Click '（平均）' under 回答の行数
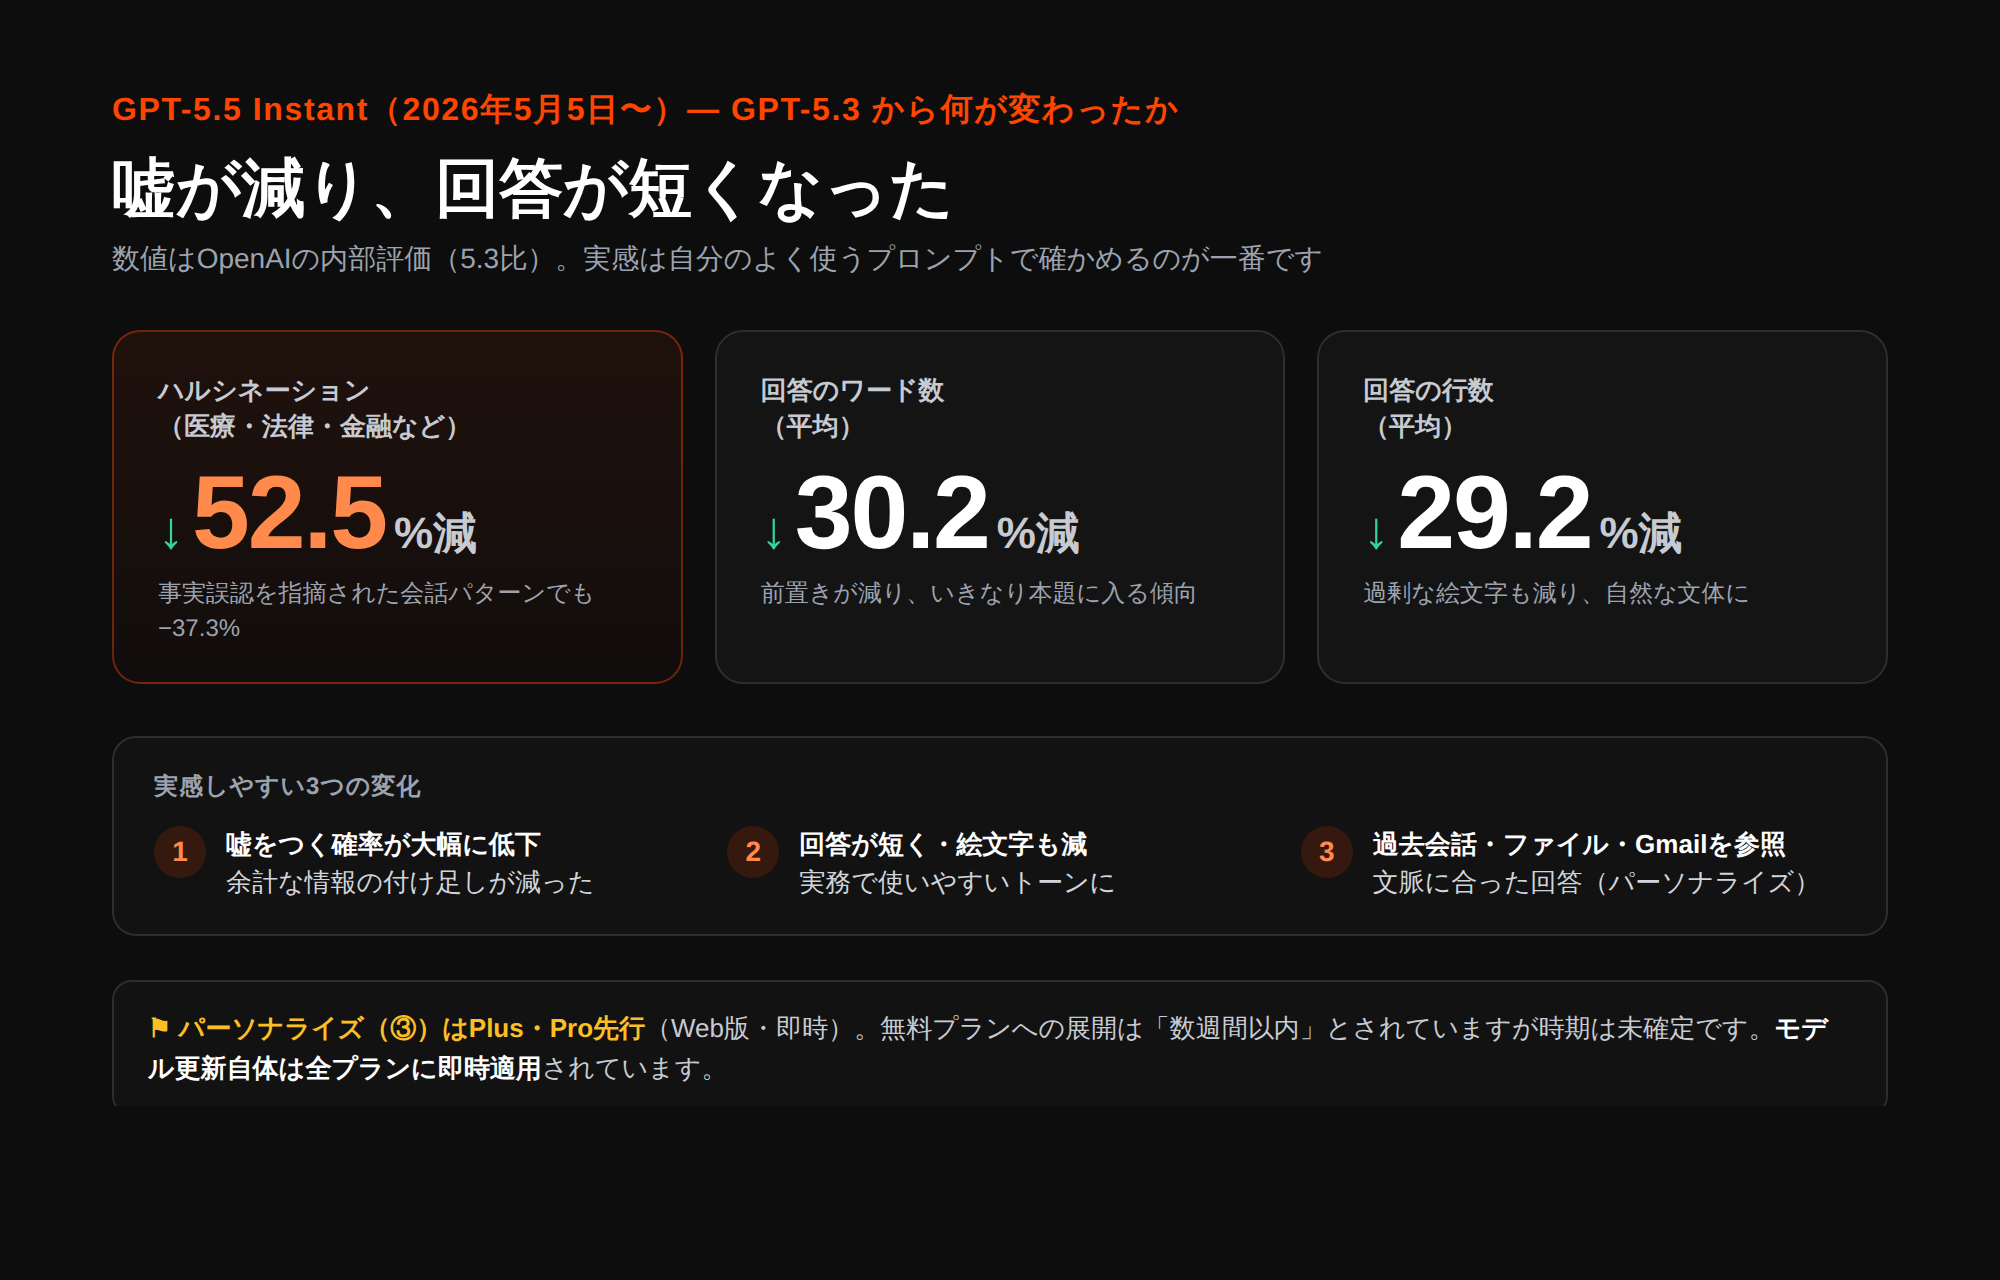The width and height of the screenshot is (2000, 1280). (1415, 427)
